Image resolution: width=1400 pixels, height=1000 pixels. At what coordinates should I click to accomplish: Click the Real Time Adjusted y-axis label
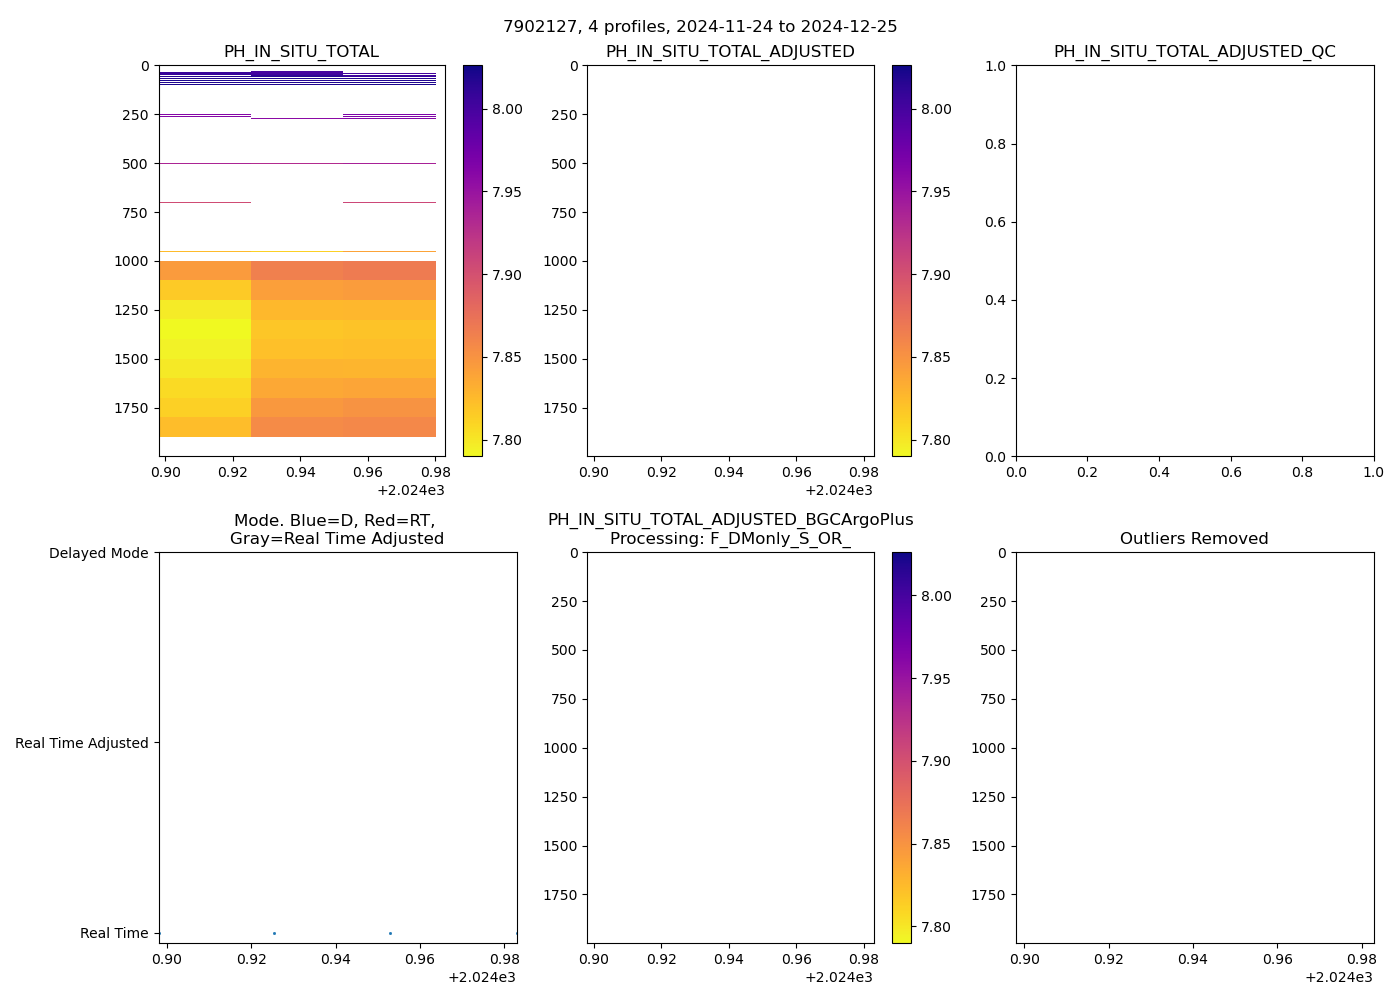click(82, 743)
